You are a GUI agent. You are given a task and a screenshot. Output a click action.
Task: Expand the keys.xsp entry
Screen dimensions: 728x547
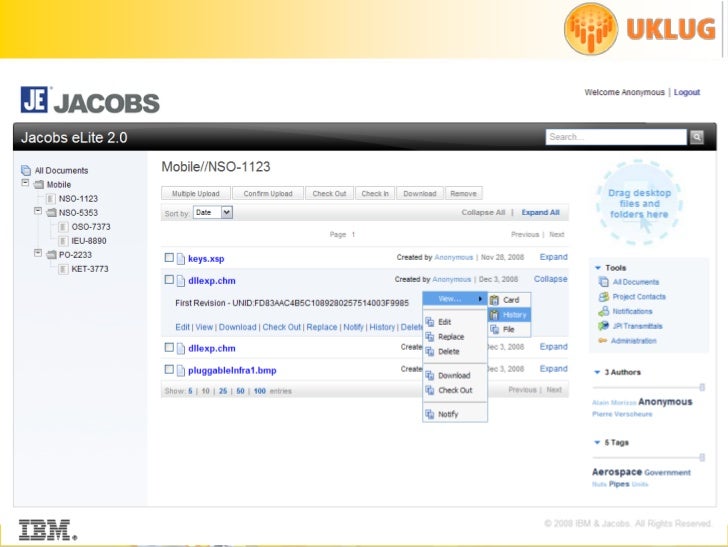pos(553,257)
